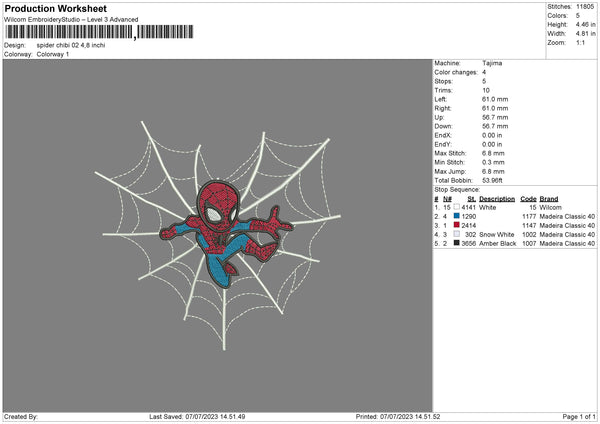
Task: Click the 'Description' column header
Action: (x=497, y=199)
